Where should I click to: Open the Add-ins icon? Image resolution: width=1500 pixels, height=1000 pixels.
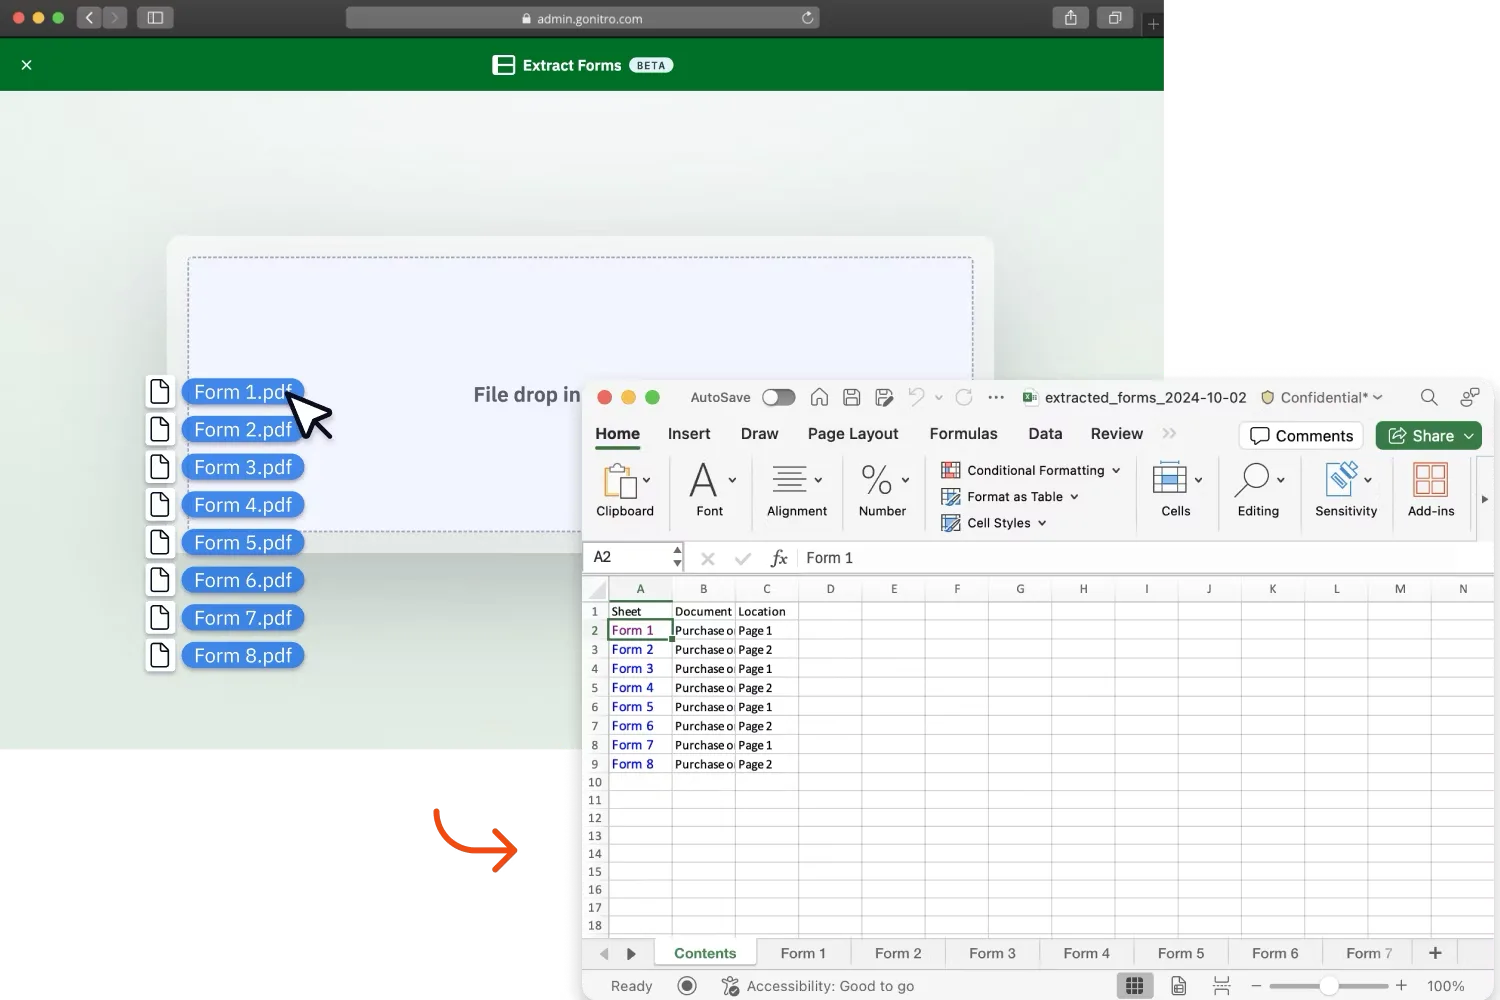coord(1430,480)
